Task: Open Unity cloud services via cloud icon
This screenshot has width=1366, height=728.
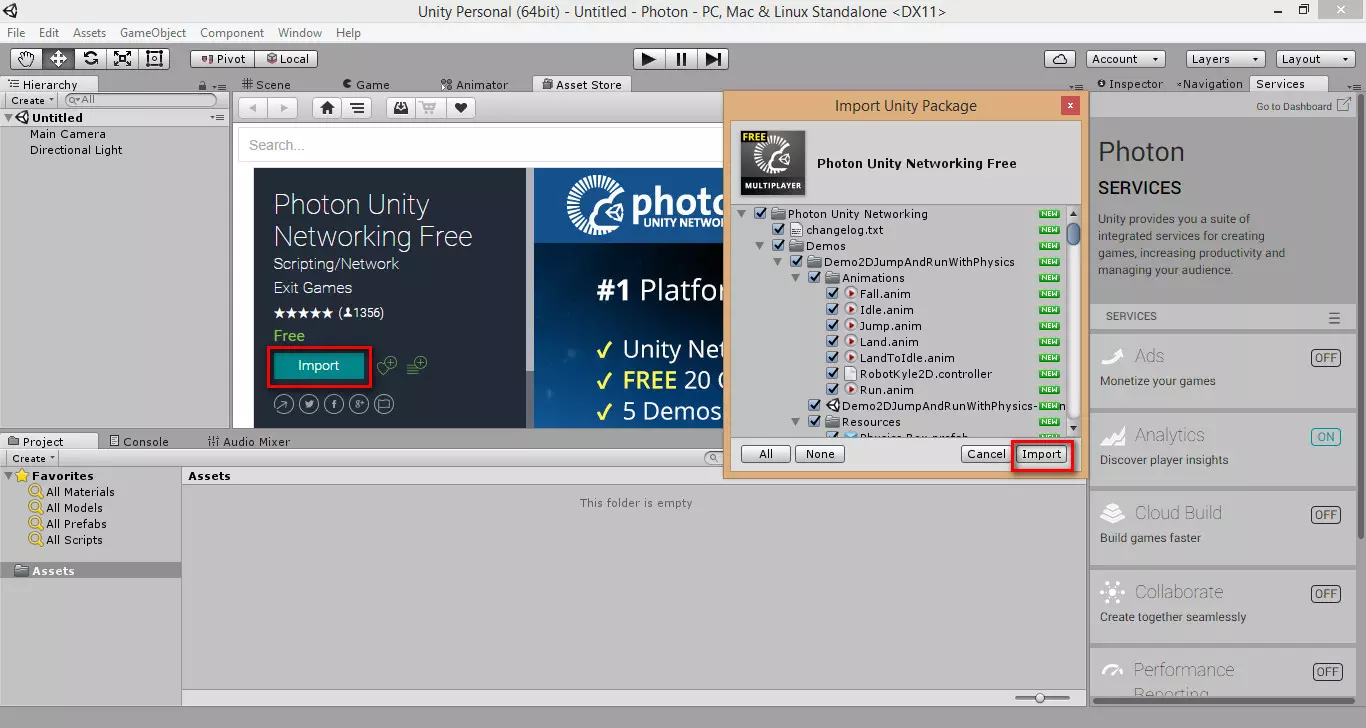Action: pyautogui.click(x=1059, y=59)
